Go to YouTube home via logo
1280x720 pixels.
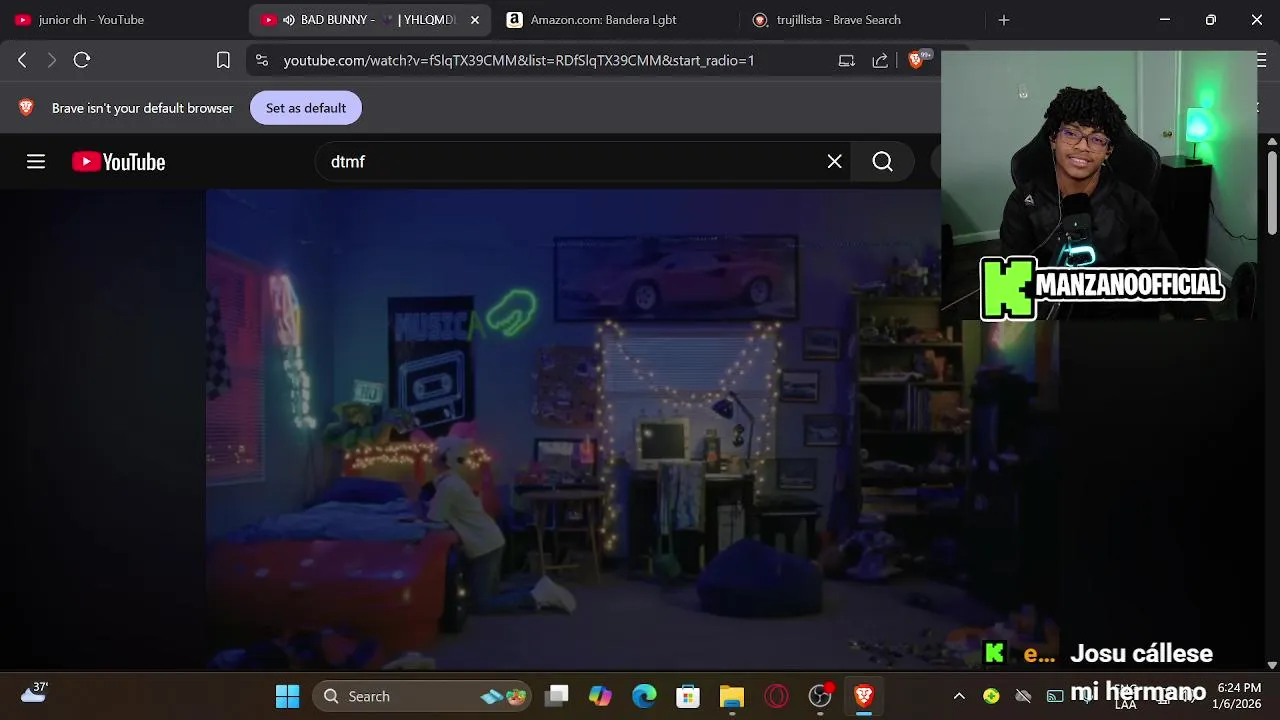click(118, 161)
